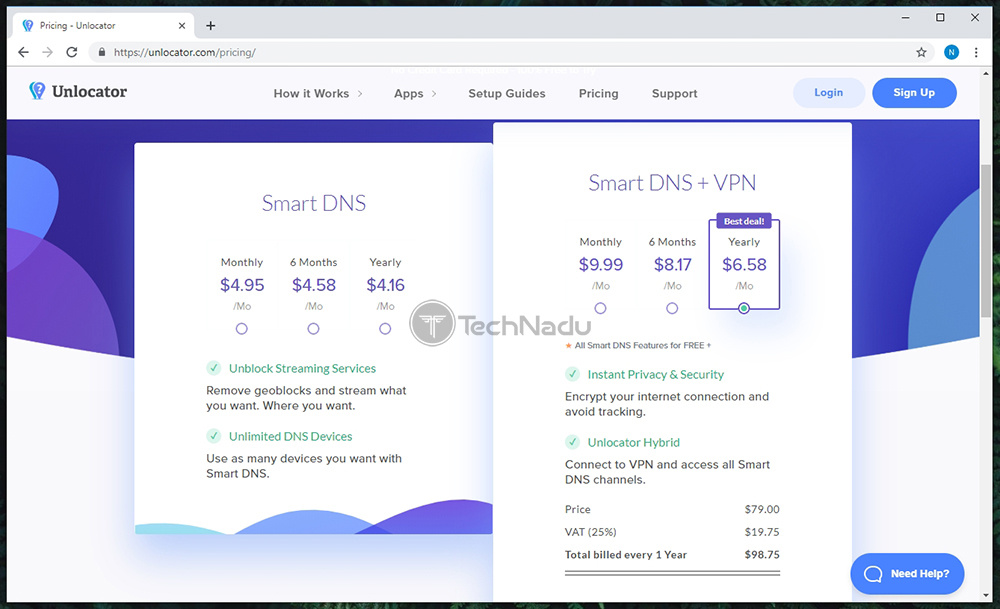Minimize the Chrome window
Image resolution: width=1000 pixels, height=609 pixels.
click(x=905, y=18)
